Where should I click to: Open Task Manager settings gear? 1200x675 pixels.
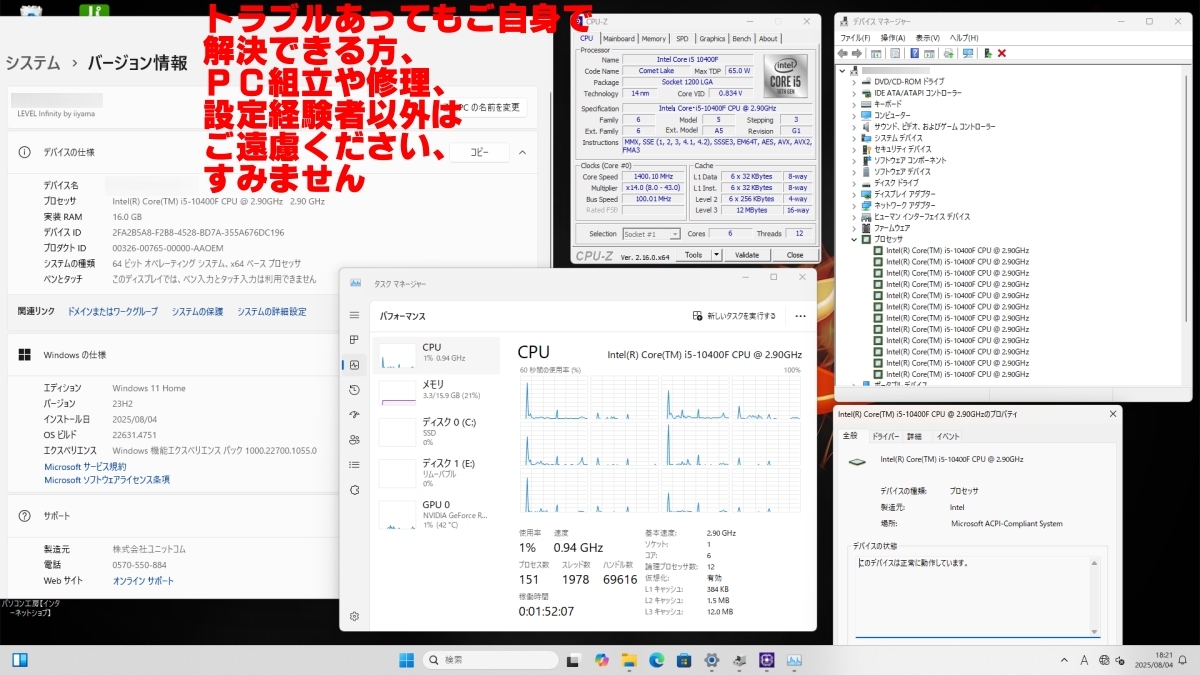click(354, 617)
